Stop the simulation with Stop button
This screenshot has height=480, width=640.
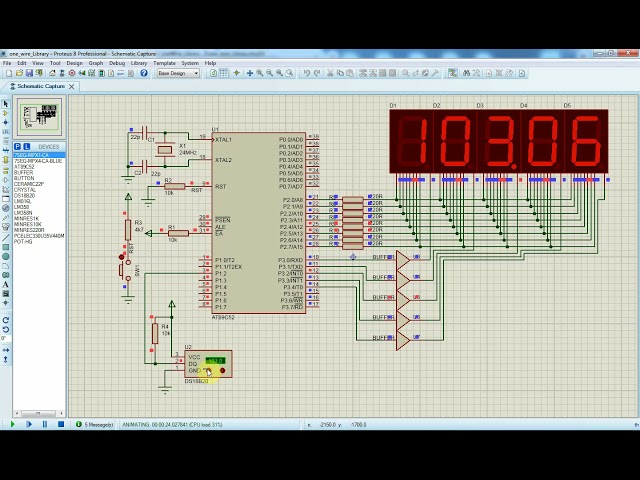point(61,424)
